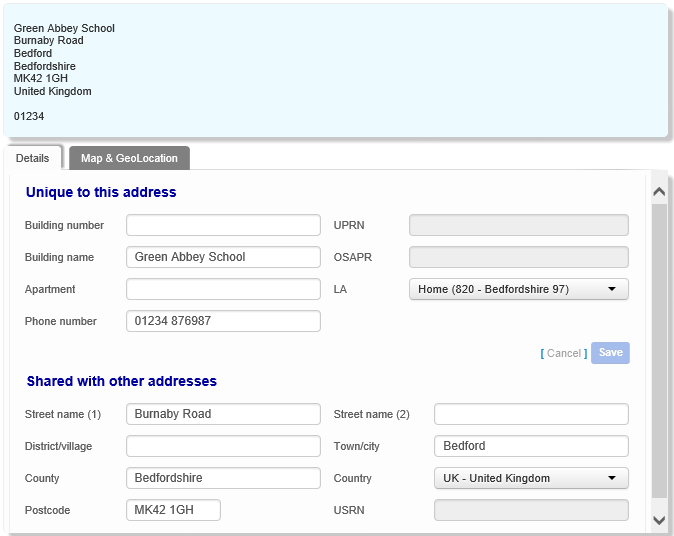Click the Building number input field

[223, 225]
